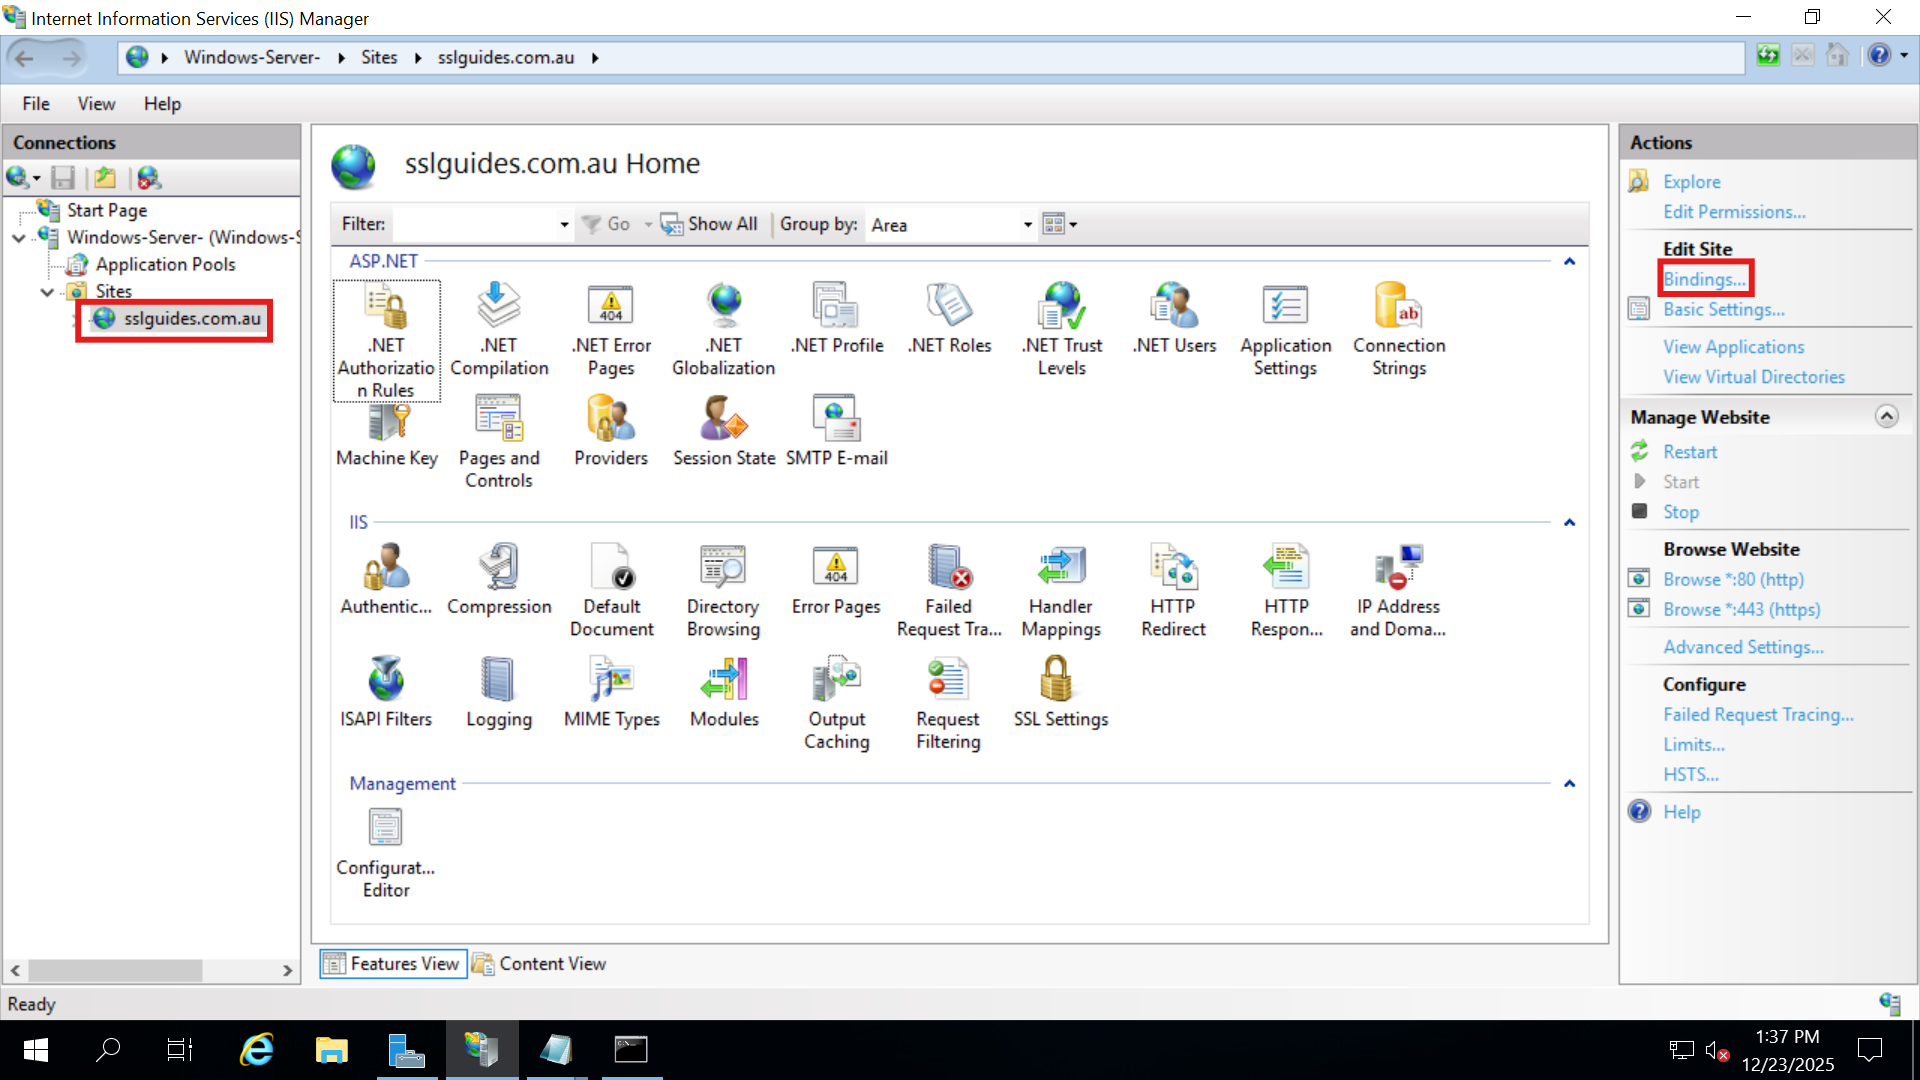1920x1080 pixels.
Task: Open Handler Mappings feature
Action: click(x=1061, y=591)
